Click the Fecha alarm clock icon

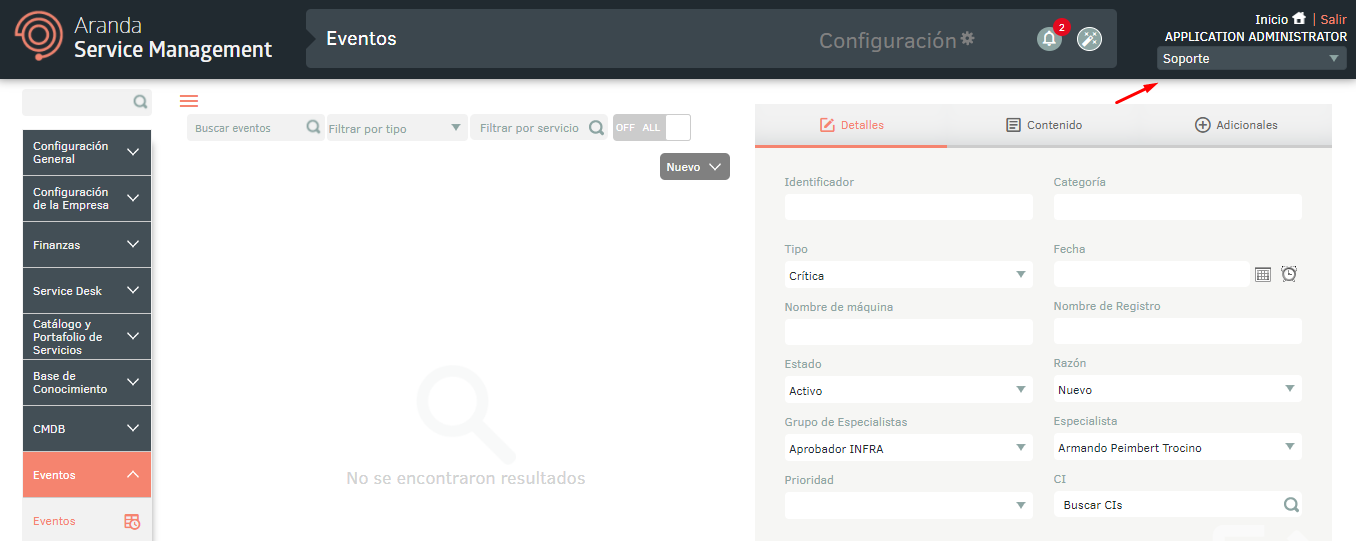(1289, 274)
